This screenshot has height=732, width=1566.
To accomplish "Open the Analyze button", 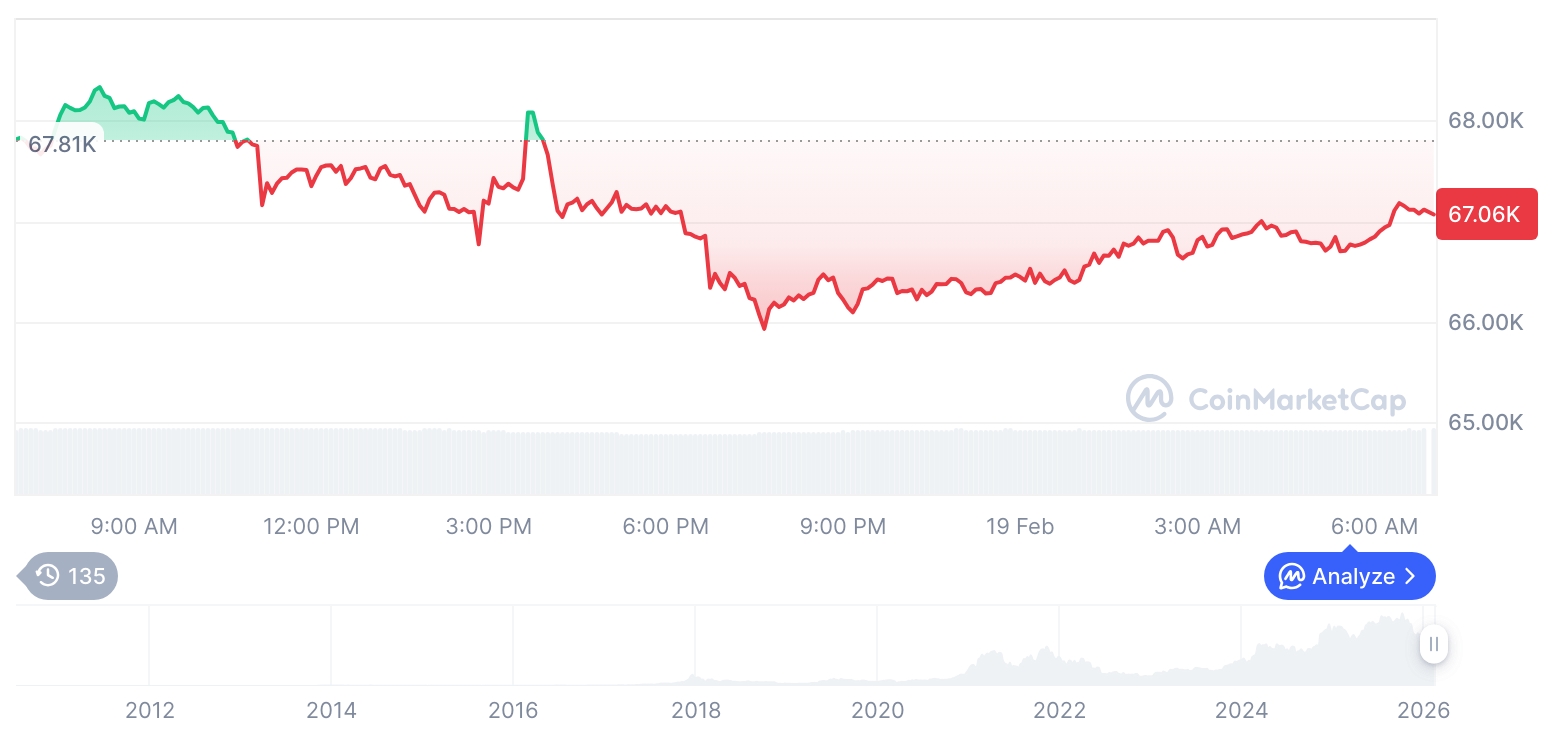I will 1349,577.
